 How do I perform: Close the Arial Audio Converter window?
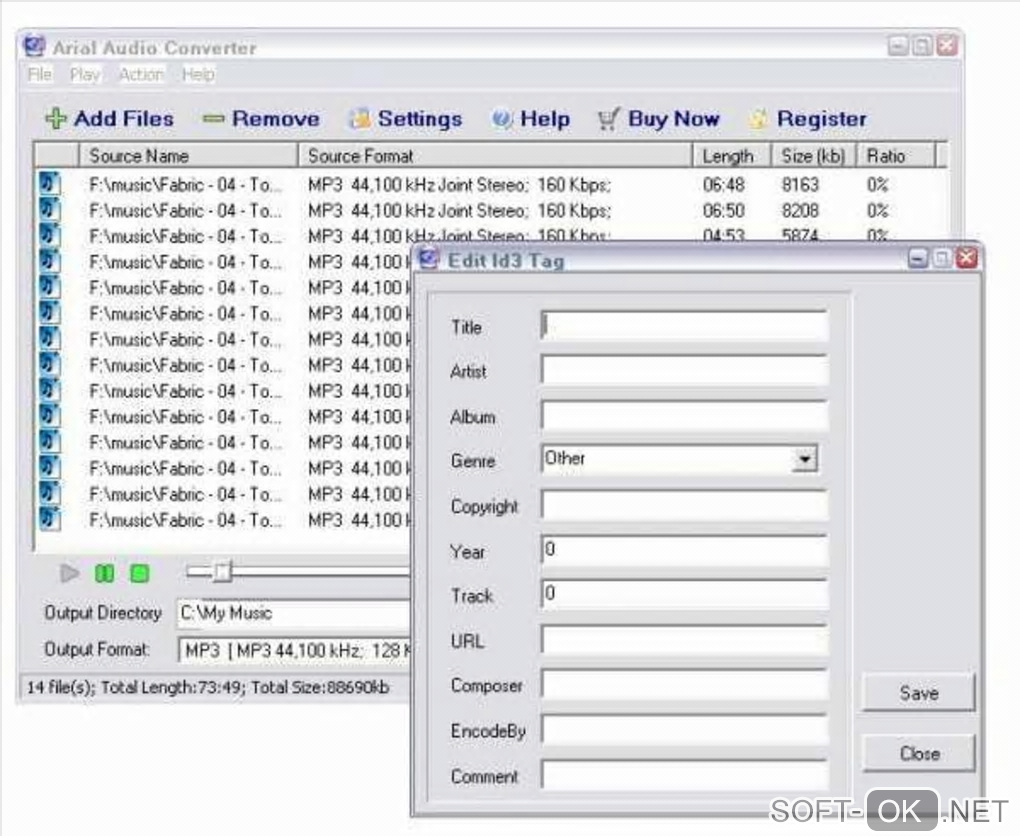[x=947, y=46]
